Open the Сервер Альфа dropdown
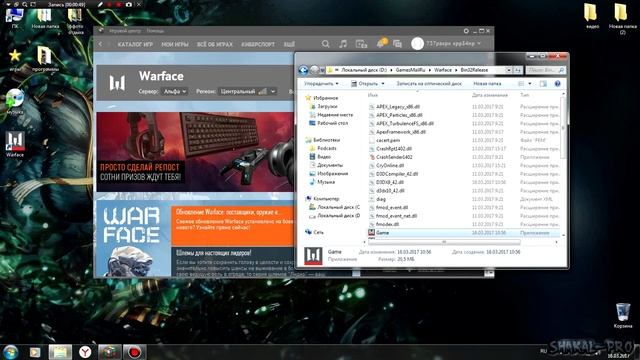The image size is (640, 360). click(175, 91)
